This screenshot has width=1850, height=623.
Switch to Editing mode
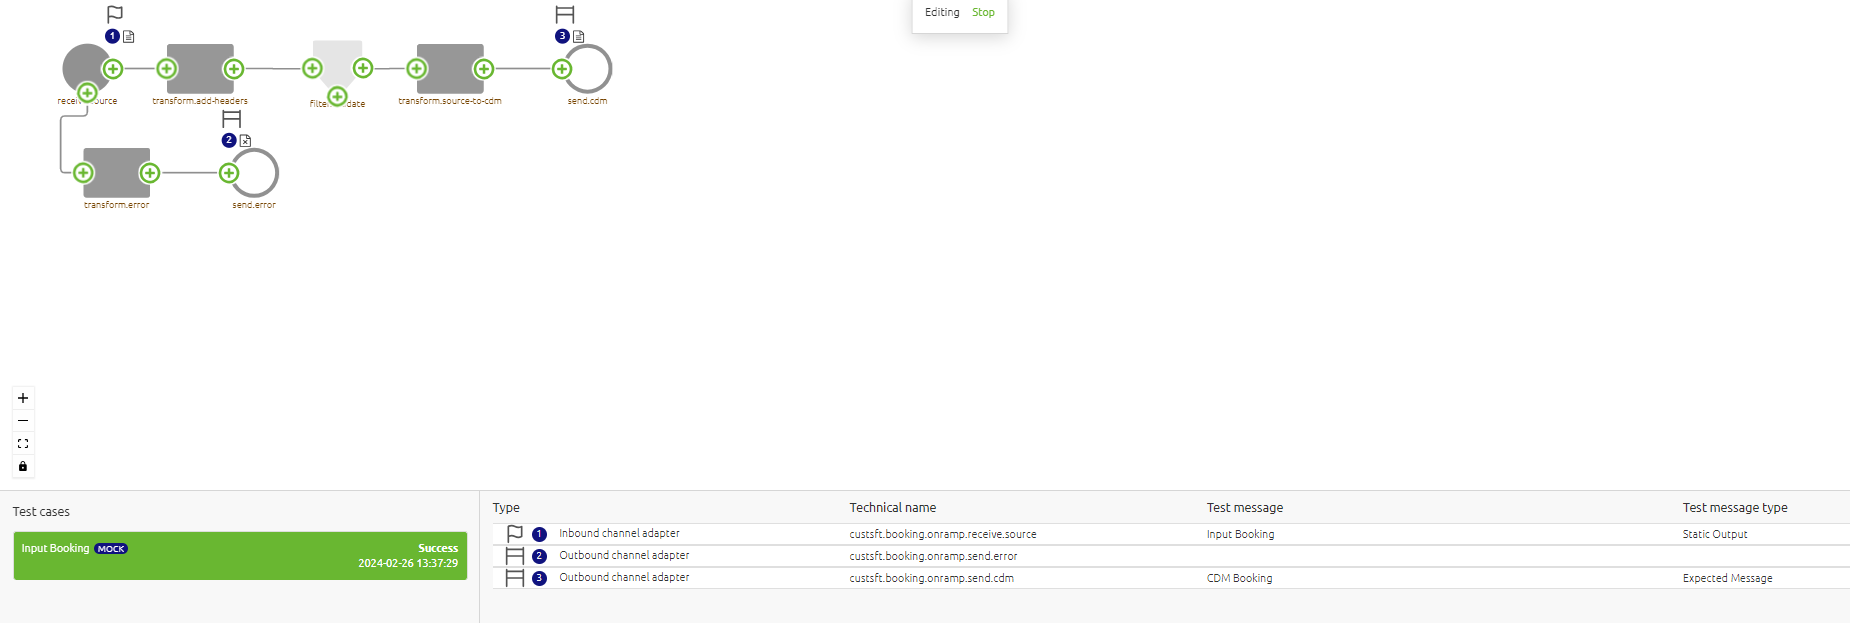[x=942, y=13]
